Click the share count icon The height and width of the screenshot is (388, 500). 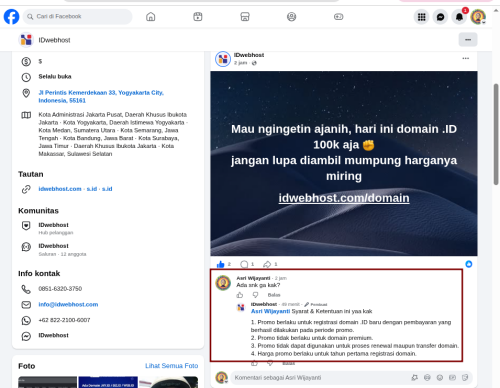(267, 264)
